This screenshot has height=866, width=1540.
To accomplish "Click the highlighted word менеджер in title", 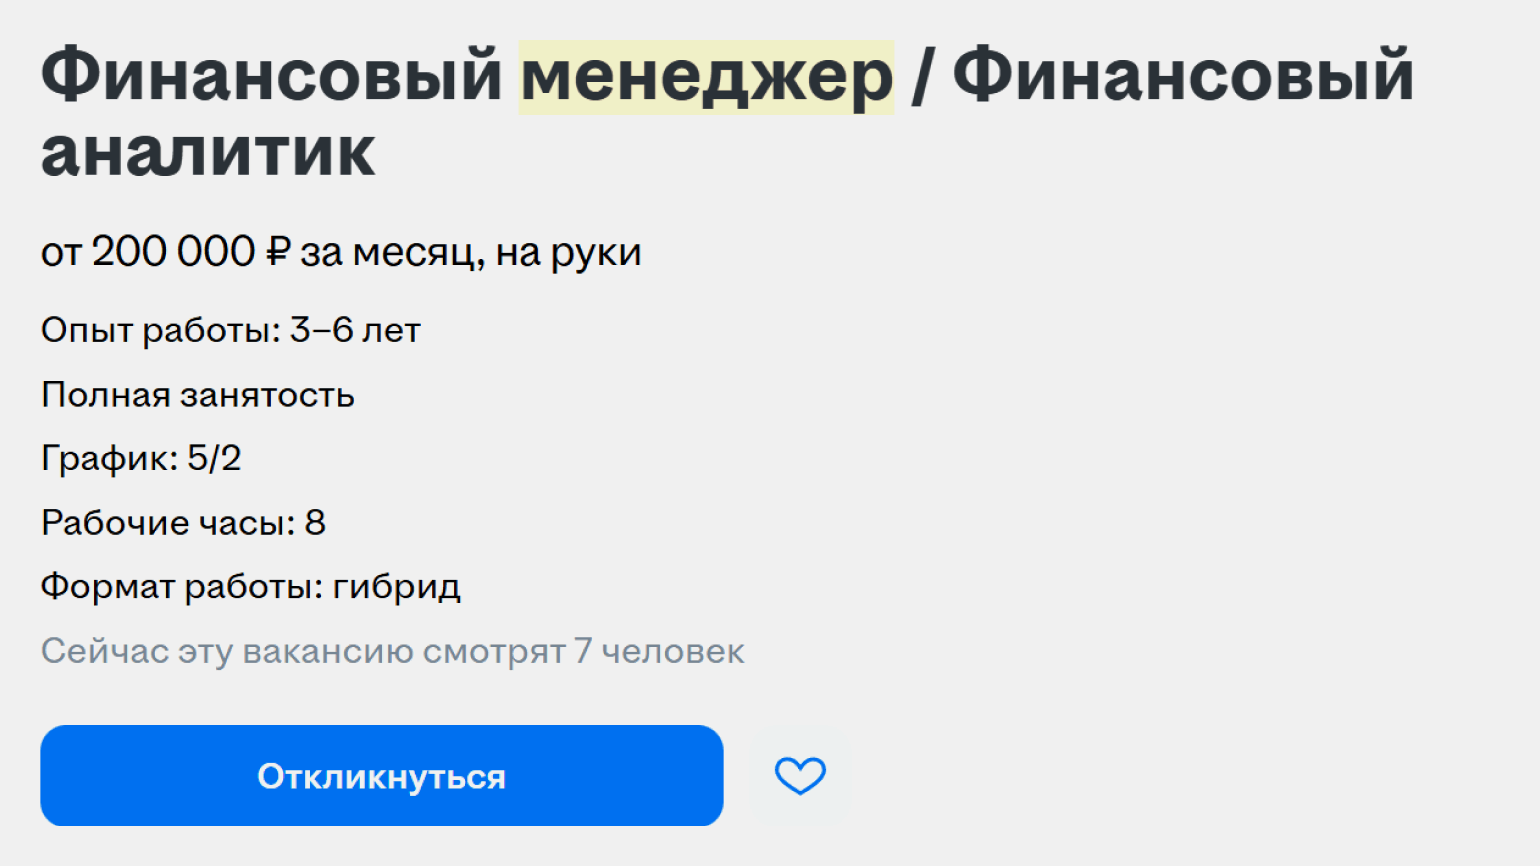I will click(x=706, y=77).
